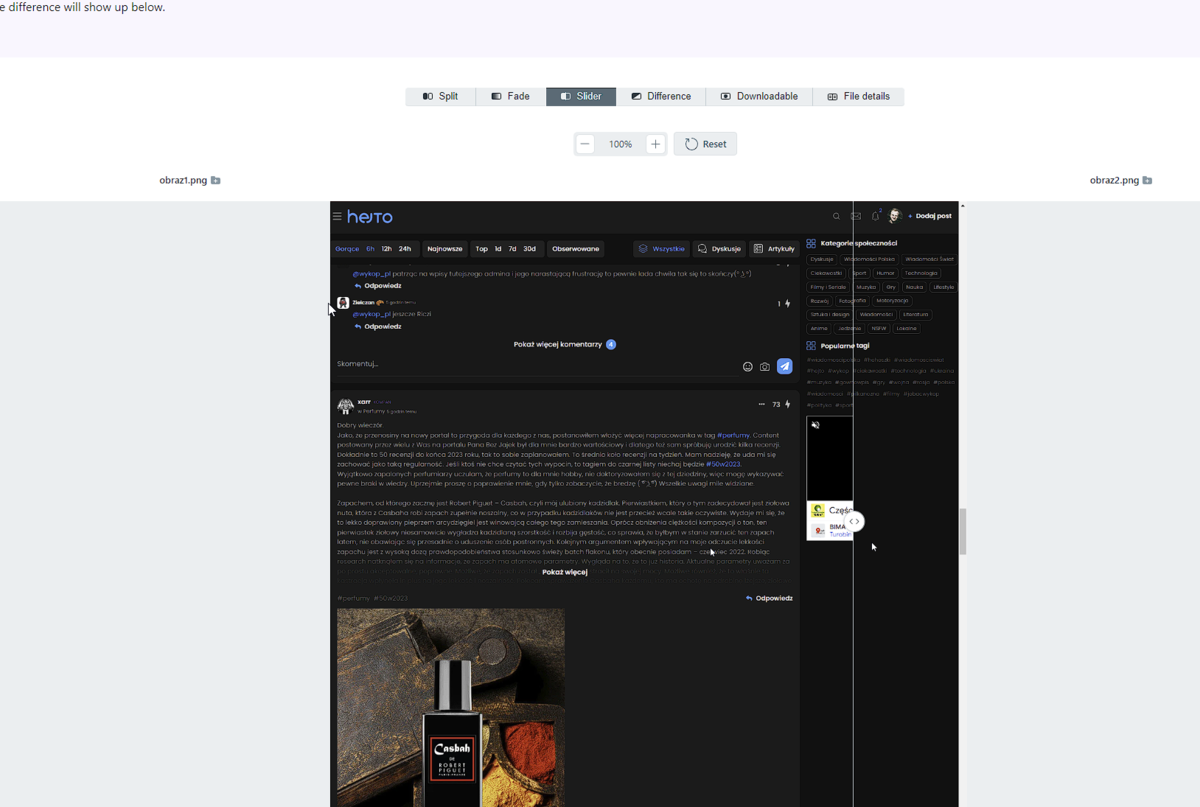Open the hamburger menu beside hejto logo
Viewport: 1200px width, 807px height.
[x=337, y=216]
